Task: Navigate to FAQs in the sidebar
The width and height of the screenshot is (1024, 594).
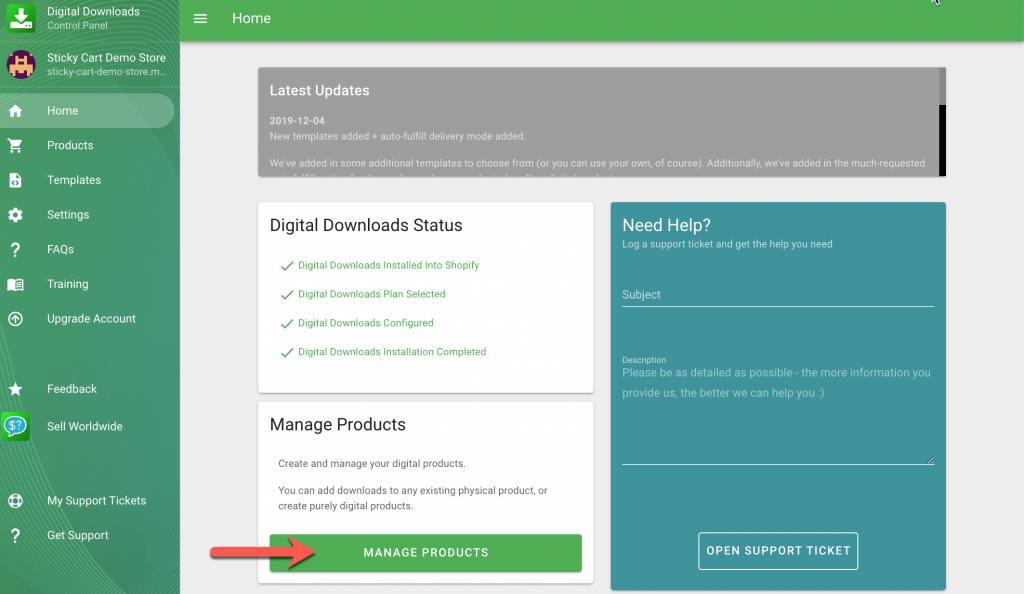Action: 89,249
